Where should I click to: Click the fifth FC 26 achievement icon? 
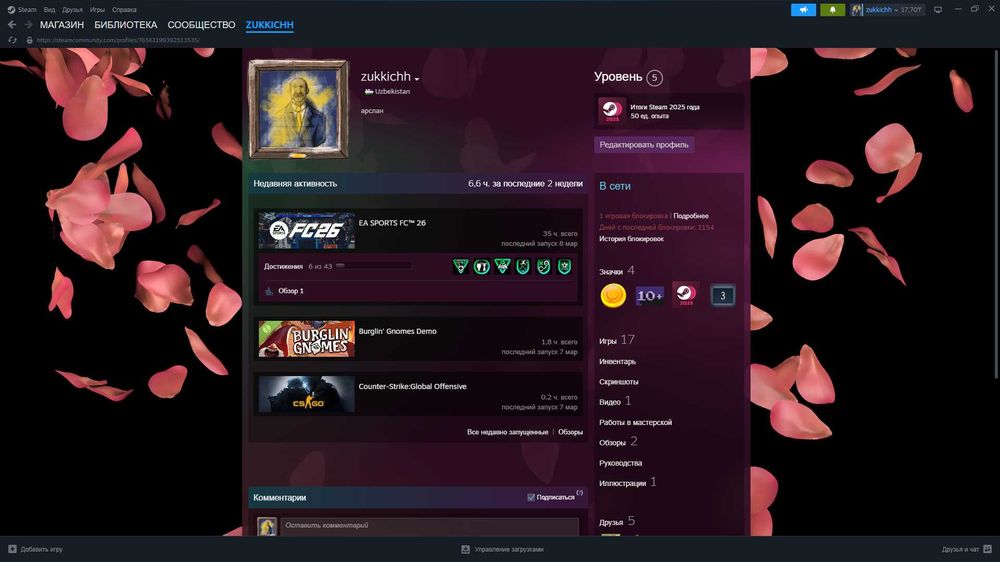pos(543,267)
